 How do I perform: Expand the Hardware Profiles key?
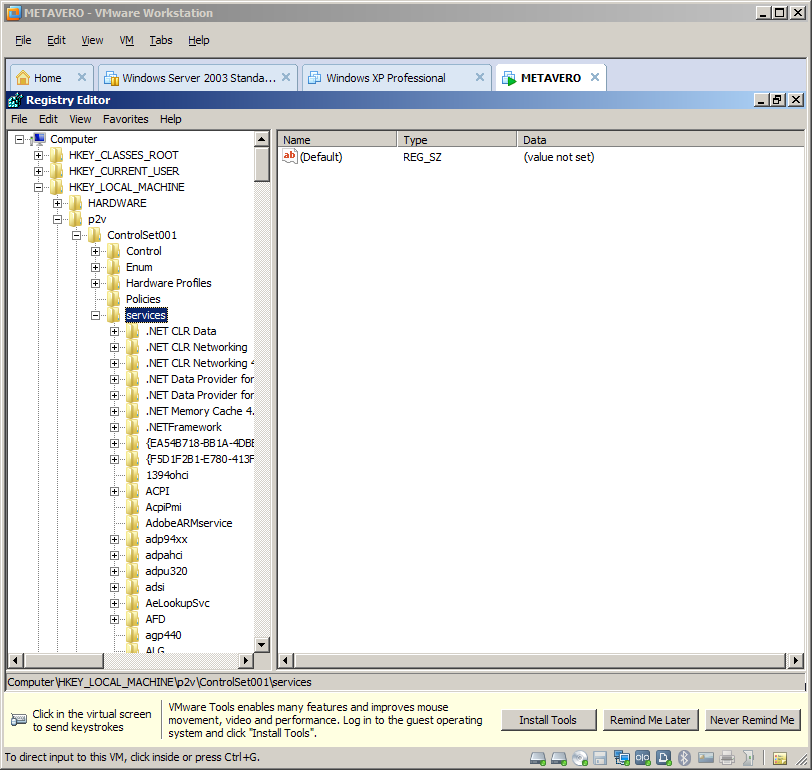pos(95,283)
